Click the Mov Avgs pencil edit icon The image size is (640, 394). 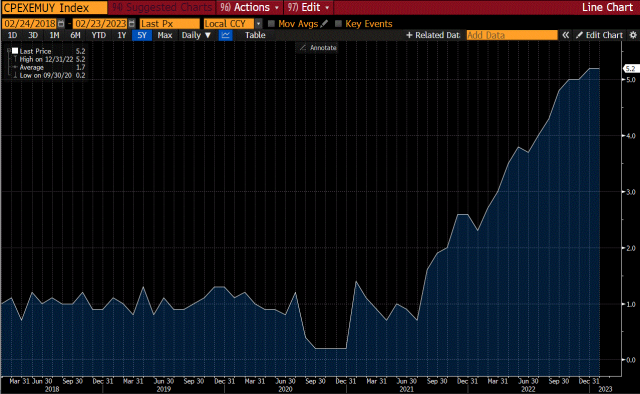click(324, 24)
